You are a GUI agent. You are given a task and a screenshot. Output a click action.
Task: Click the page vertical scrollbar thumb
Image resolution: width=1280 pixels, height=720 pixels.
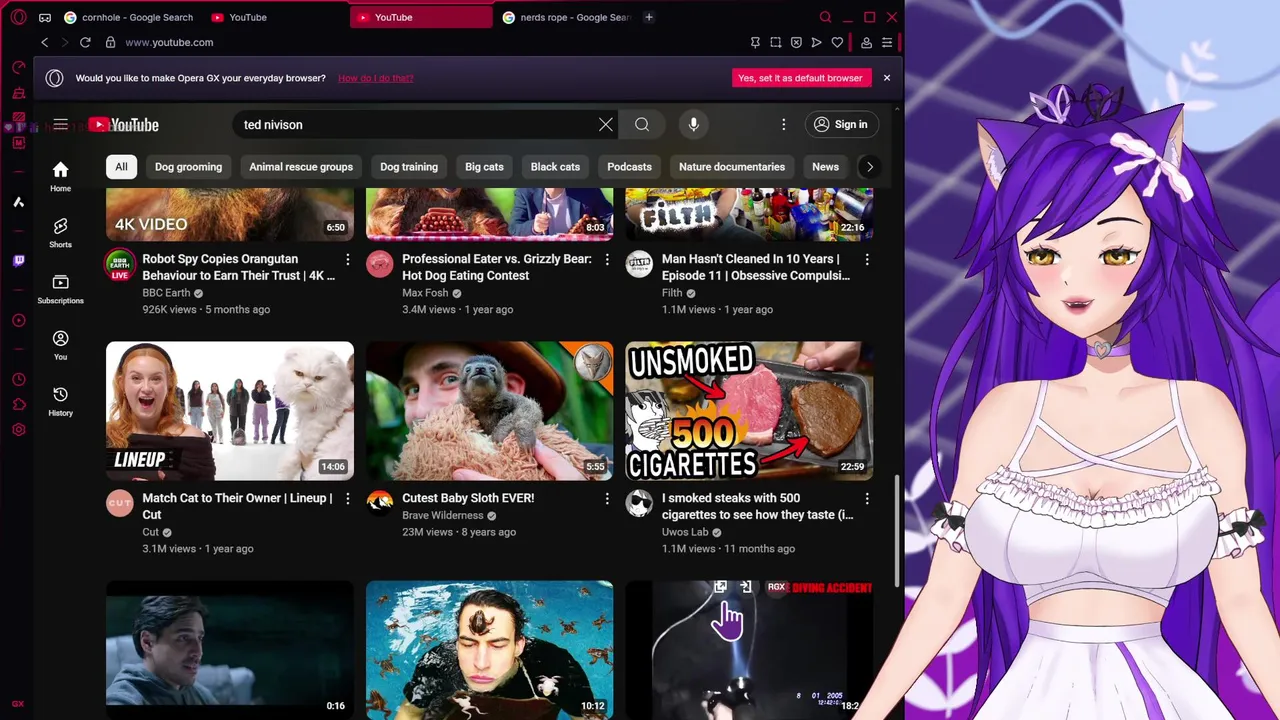click(x=896, y=530)
